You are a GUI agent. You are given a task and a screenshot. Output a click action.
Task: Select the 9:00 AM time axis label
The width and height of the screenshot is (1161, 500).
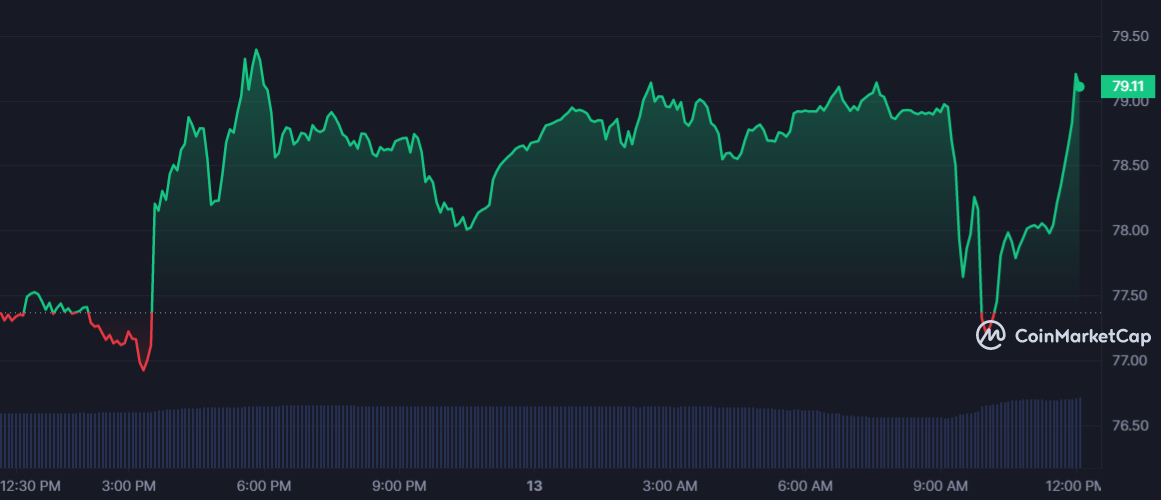[938, 487]
